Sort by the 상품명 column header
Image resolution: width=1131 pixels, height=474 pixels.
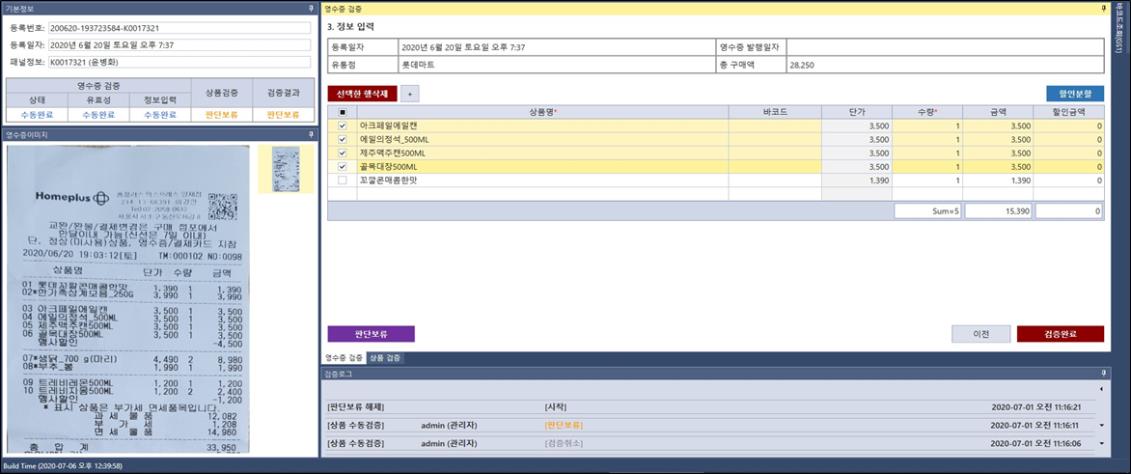(x=542, y=112)
